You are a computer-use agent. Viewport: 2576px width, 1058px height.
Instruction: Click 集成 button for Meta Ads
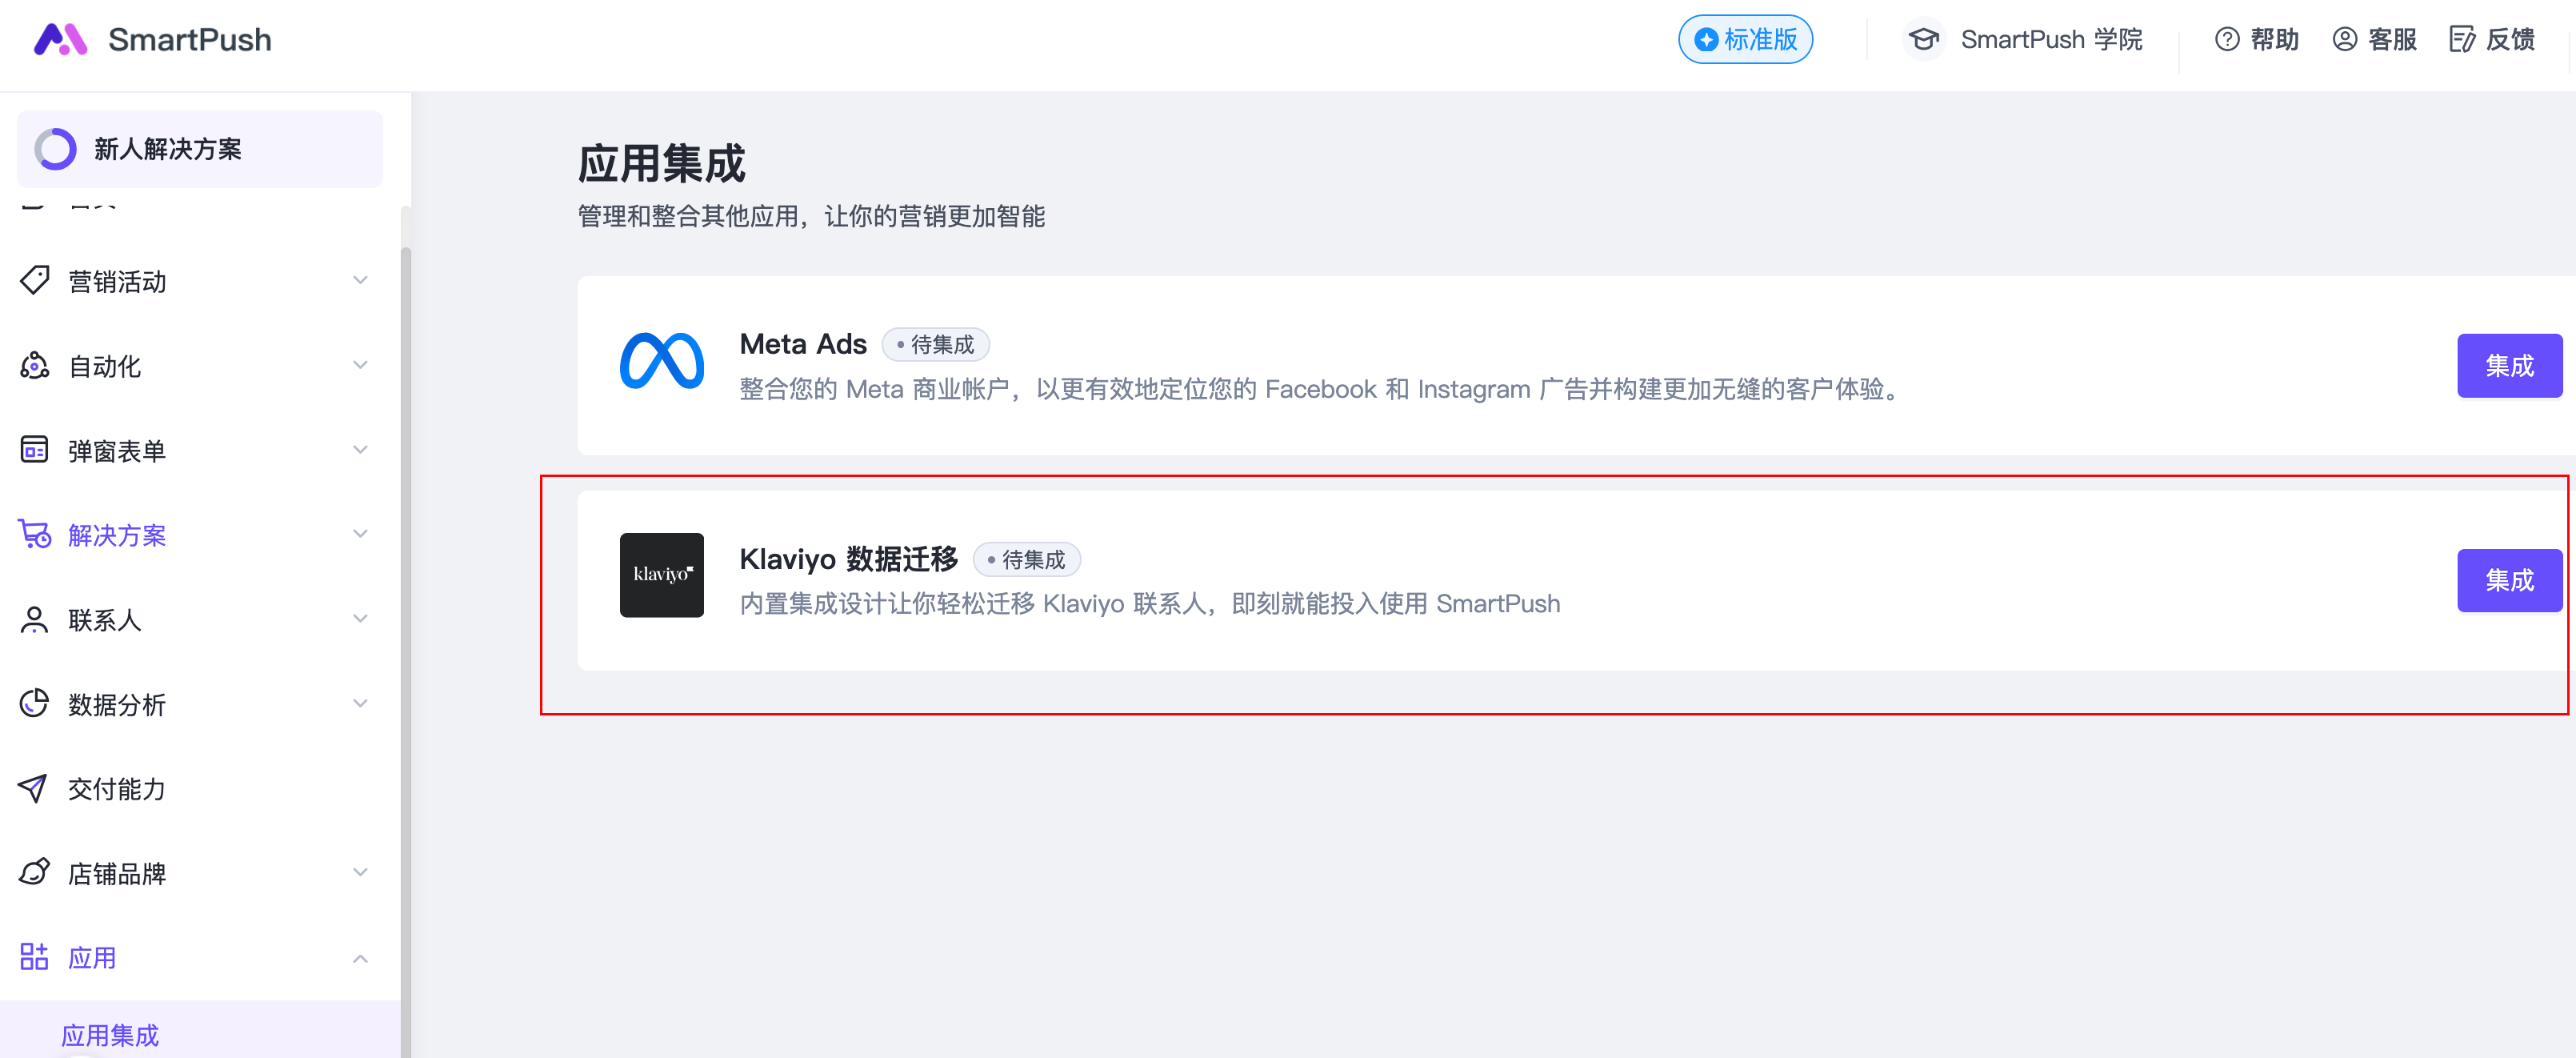tap(2509, 366)
